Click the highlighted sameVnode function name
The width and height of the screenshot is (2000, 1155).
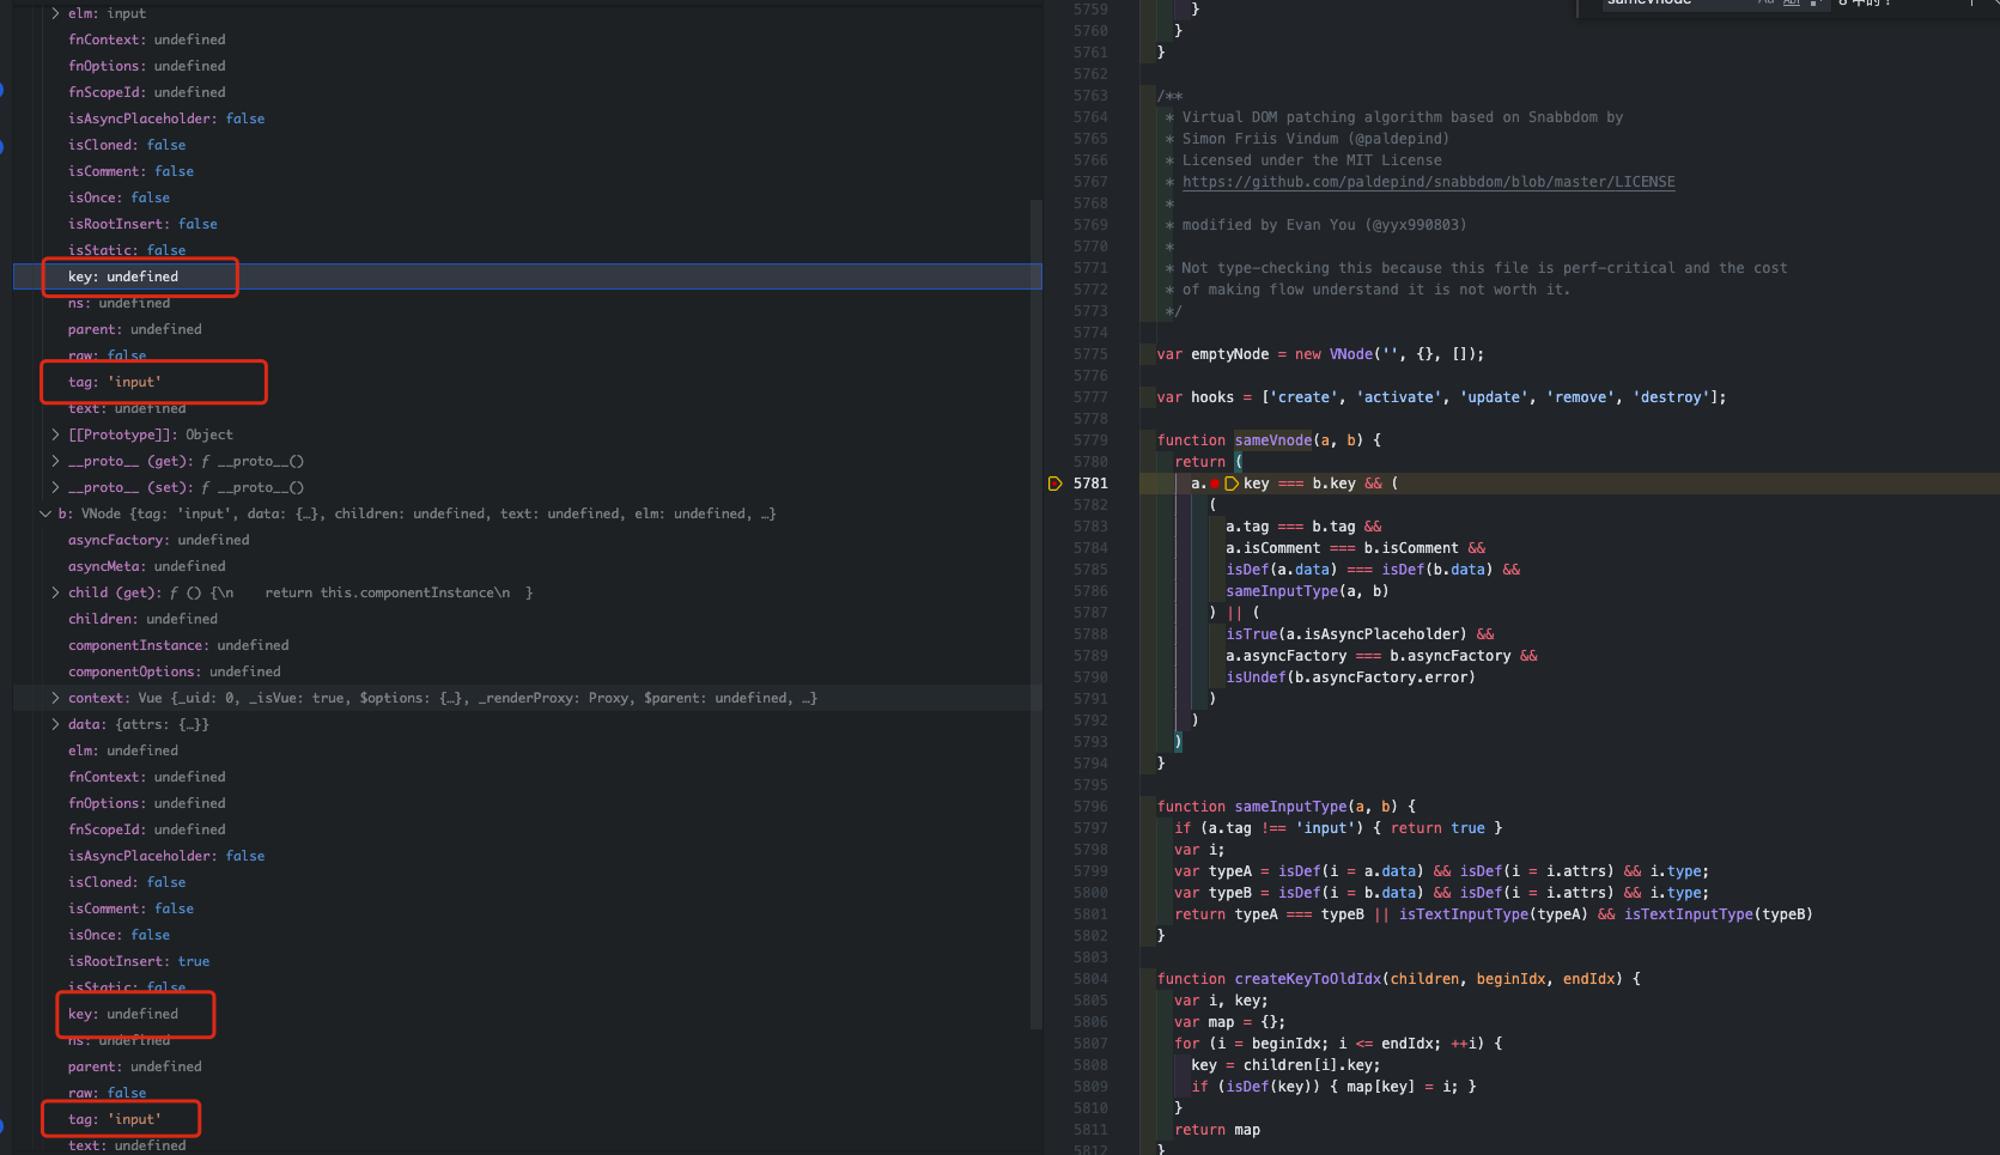tap(1272, 440)
